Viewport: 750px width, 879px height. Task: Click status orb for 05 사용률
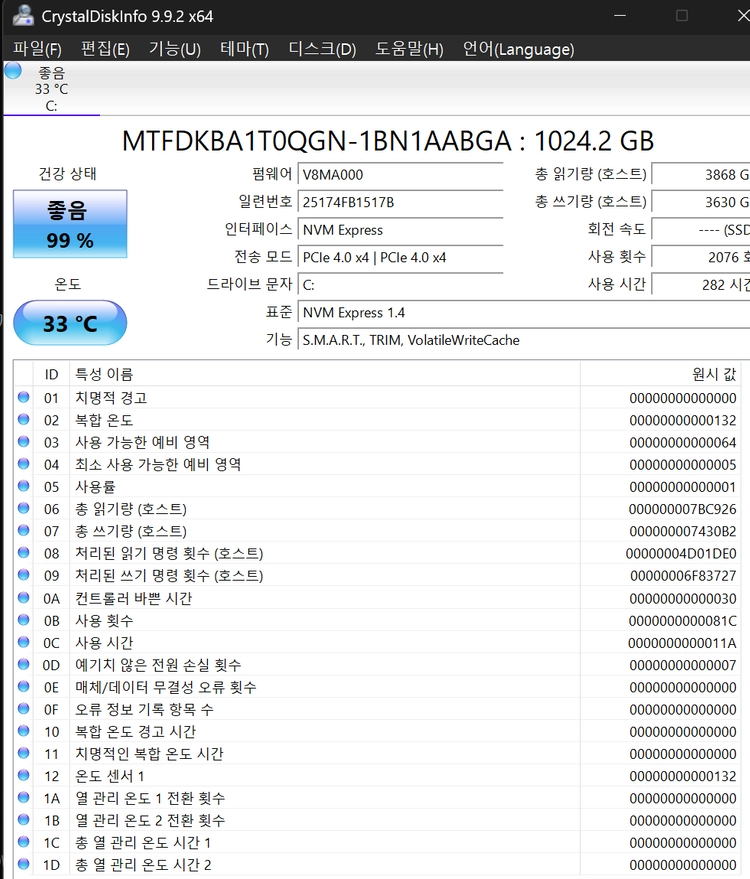(24, 486)
